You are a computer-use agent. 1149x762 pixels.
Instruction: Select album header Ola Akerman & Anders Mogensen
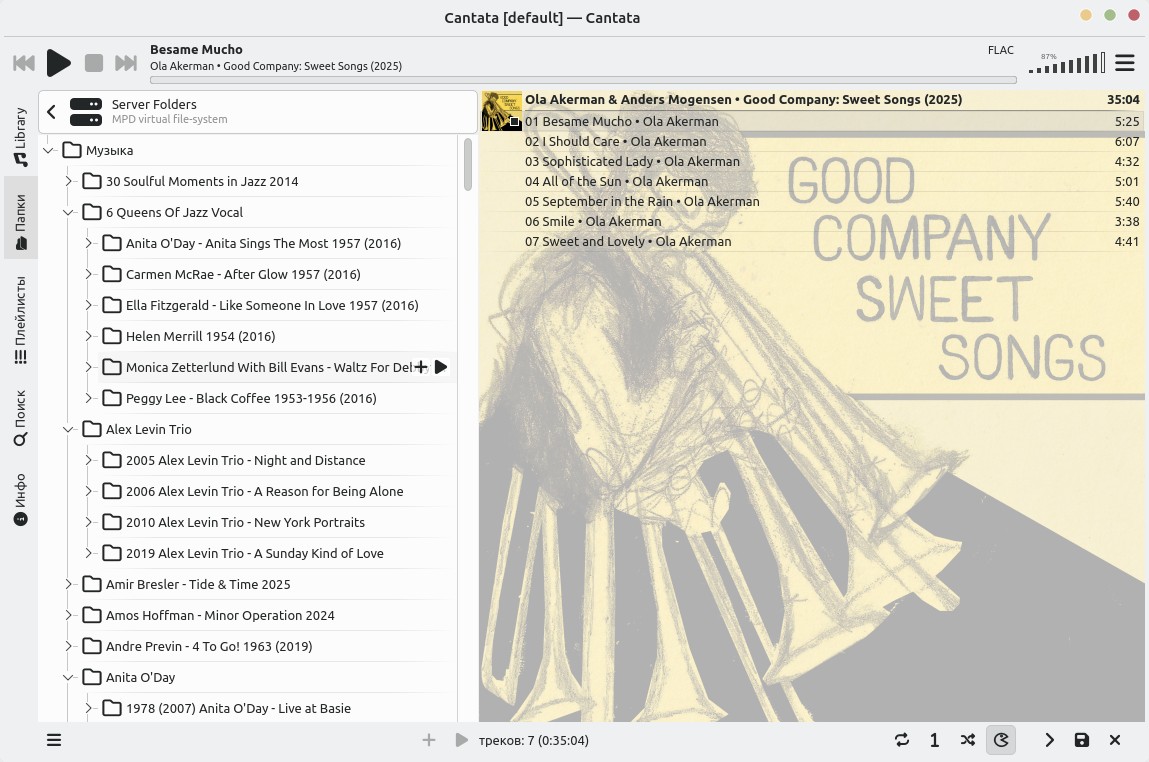click(x=743, y=100)
